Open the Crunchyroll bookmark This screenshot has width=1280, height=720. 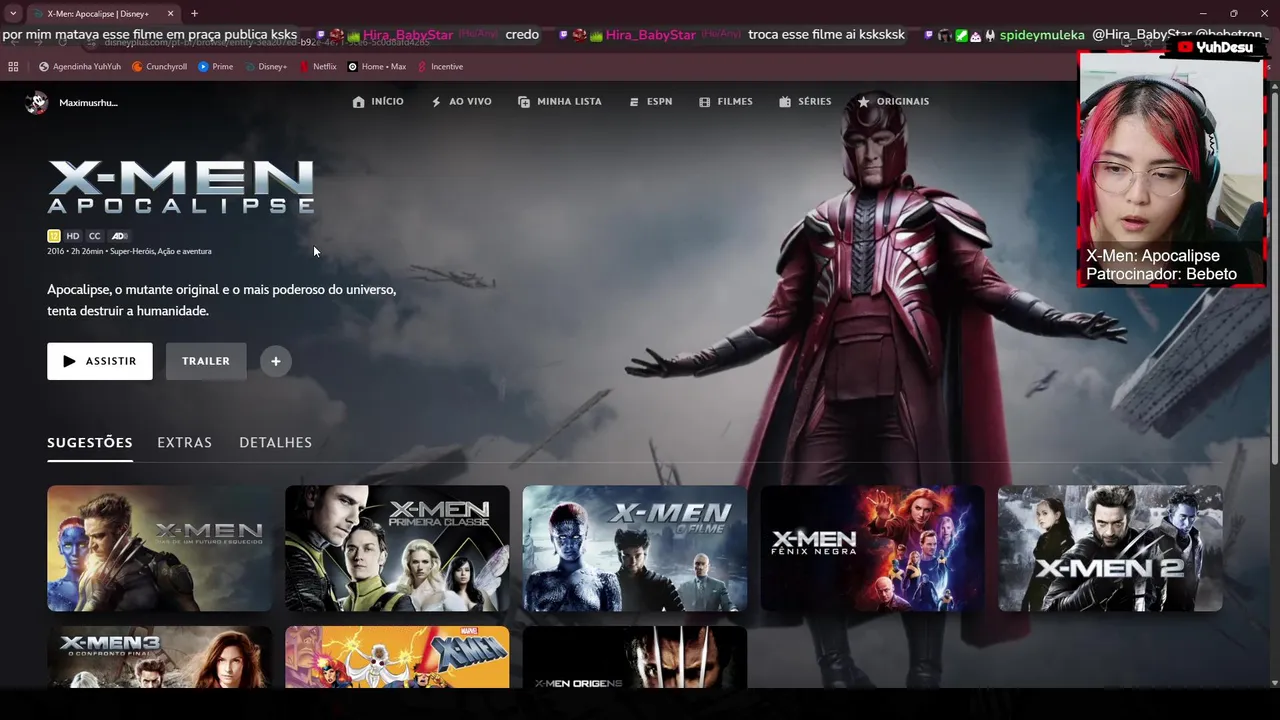(x=159, y=67)
